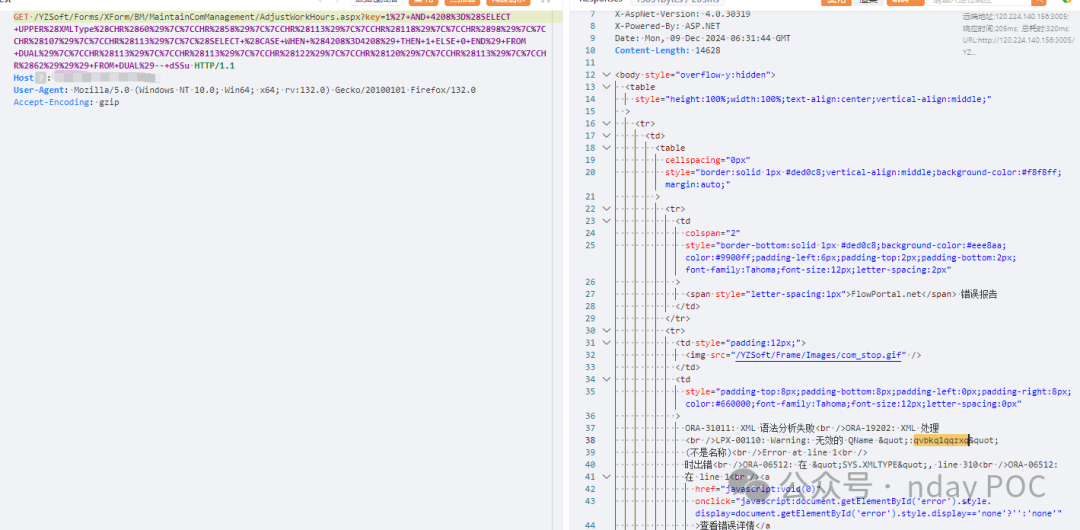This screenshot has height=530, width=1080.
Task: Click the User-Agent header name
Action: click(x=39, y=90)
